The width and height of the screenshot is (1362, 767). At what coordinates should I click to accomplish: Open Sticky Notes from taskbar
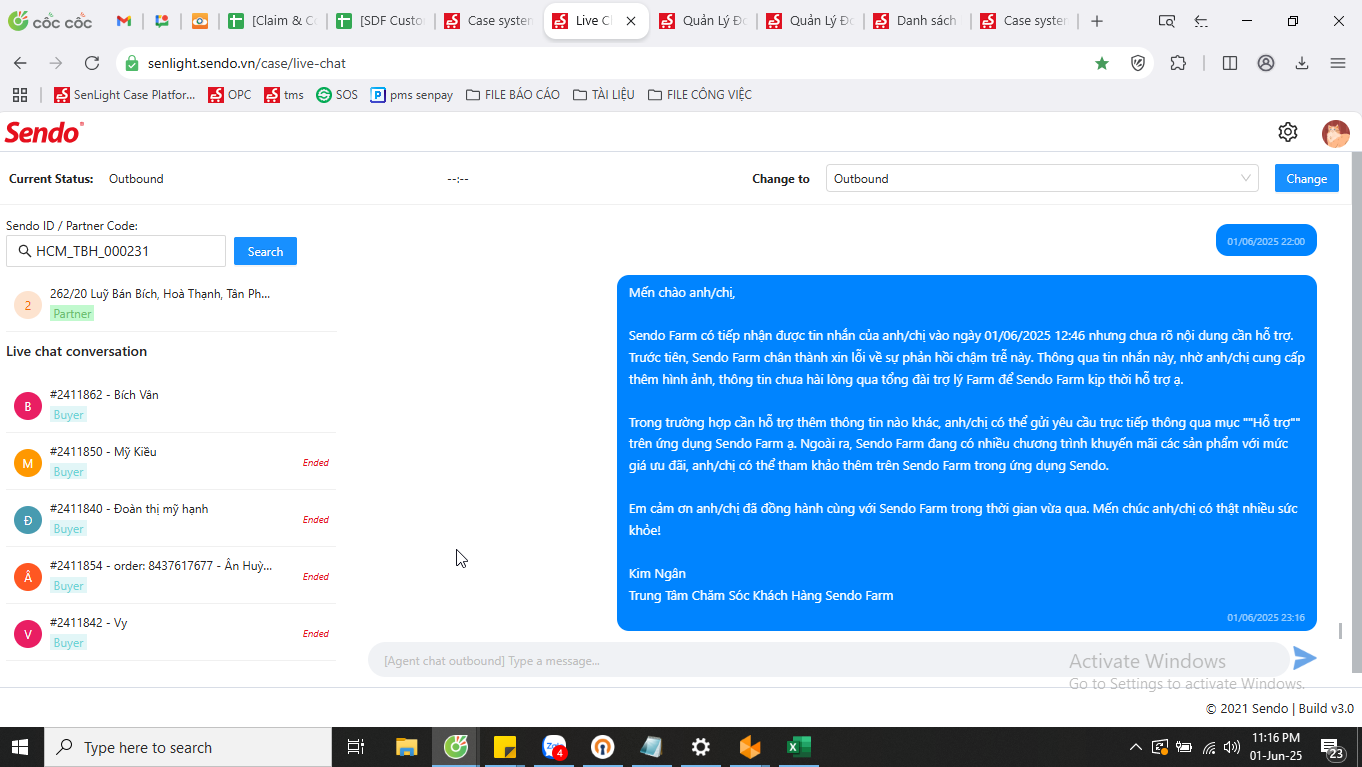coord(505,747)
